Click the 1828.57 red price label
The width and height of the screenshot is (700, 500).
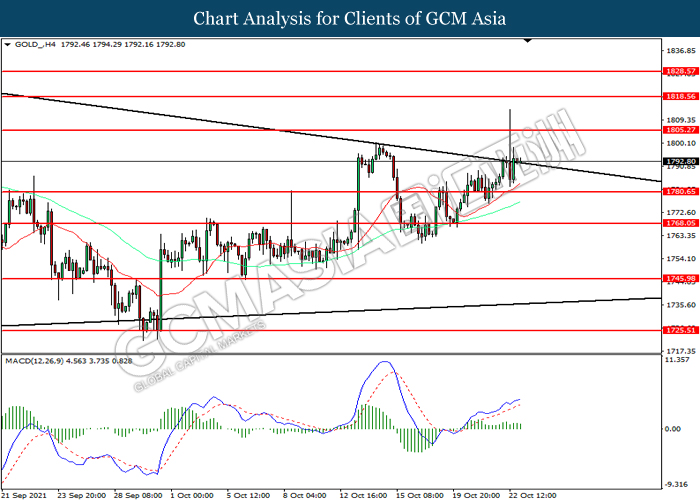click(680, 71)
